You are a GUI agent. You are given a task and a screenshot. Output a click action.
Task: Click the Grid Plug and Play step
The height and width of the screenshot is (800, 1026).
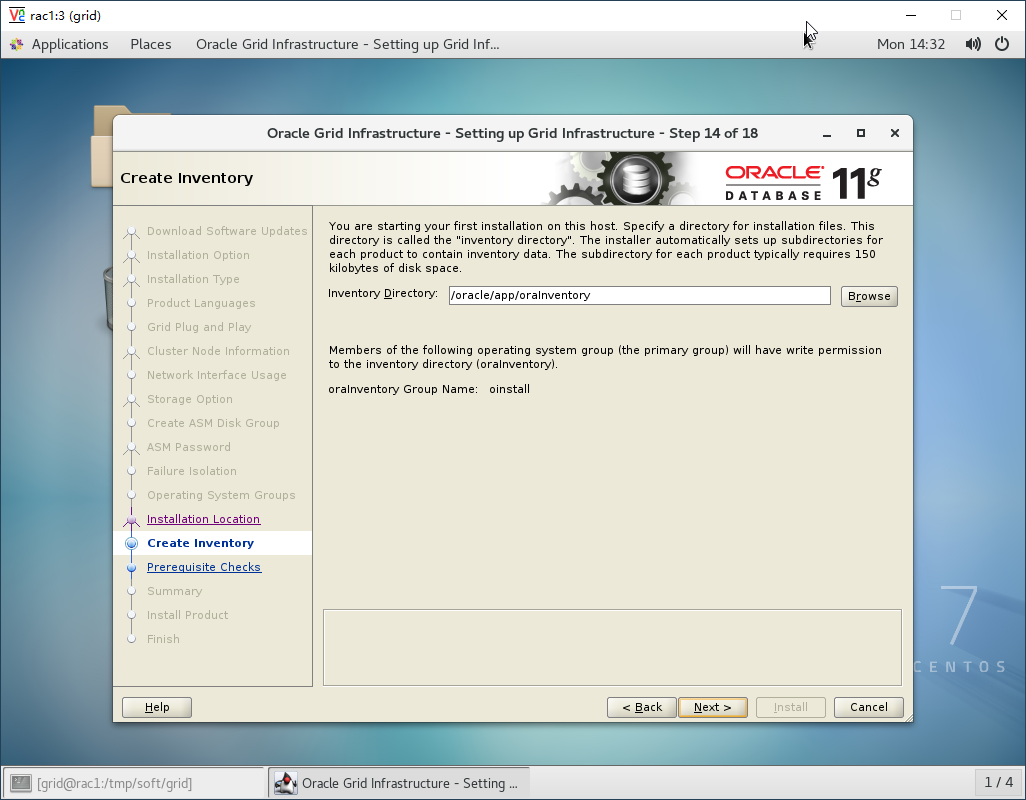pyautogui.click(x=199, y=327)
